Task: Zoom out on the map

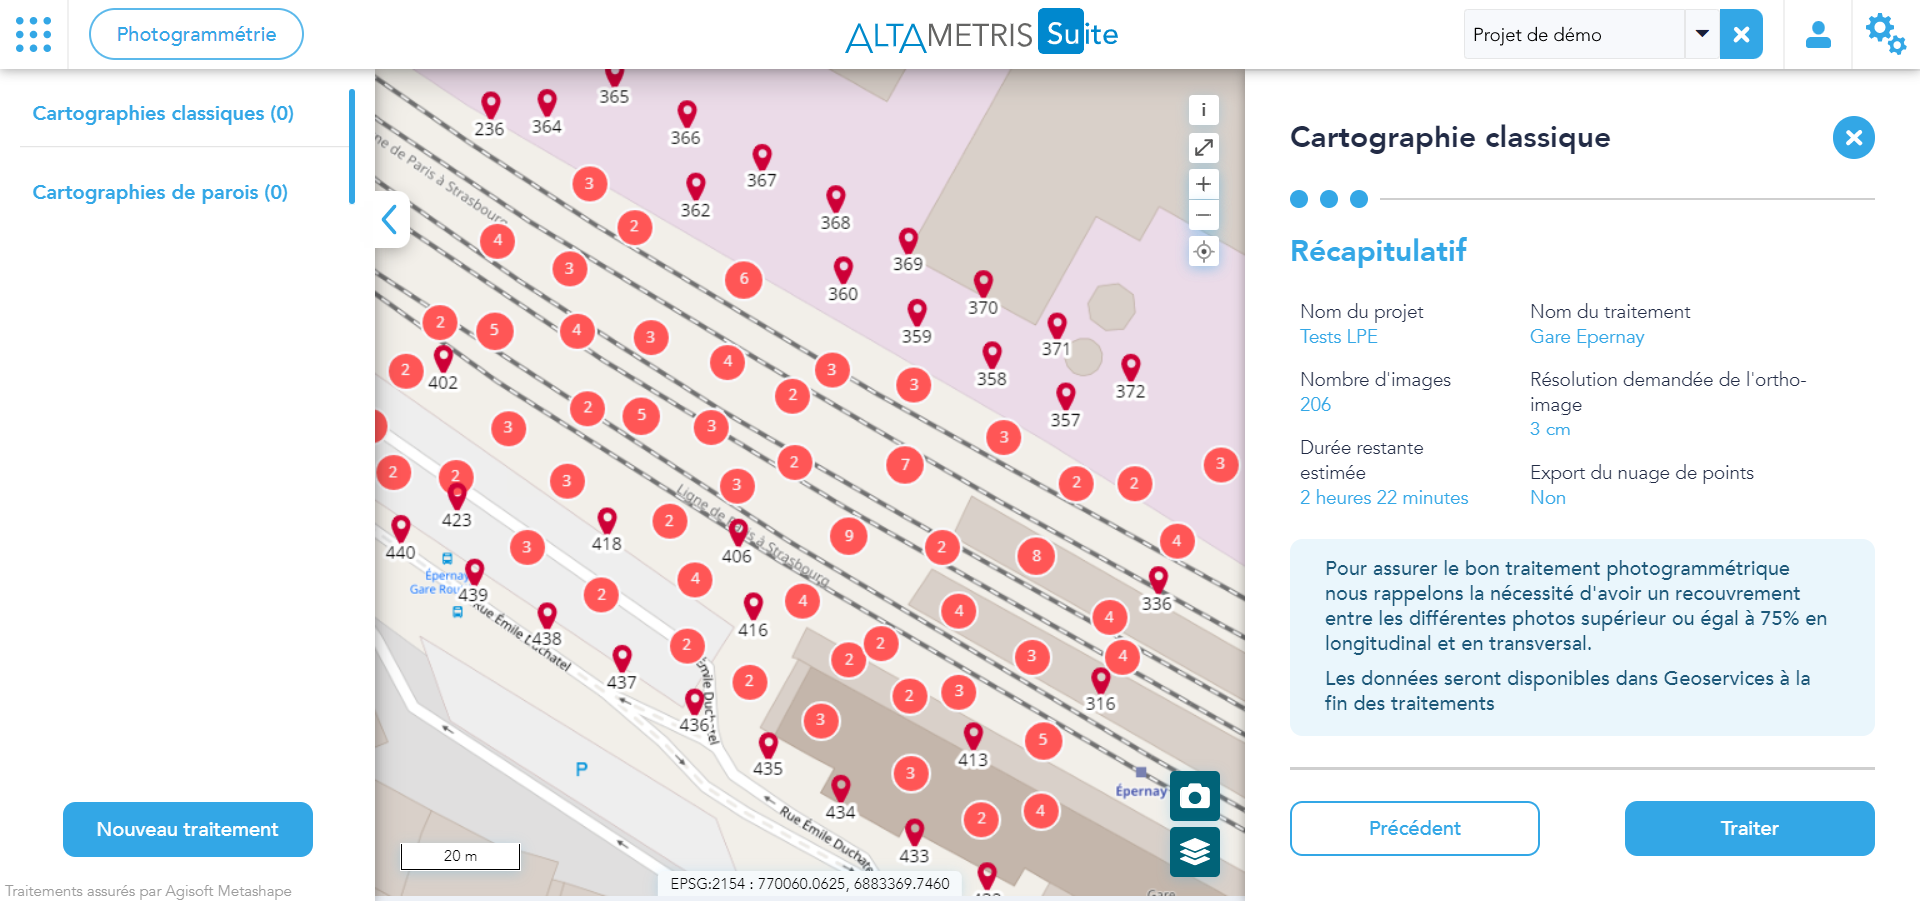Action: (x=1203, y=215)
